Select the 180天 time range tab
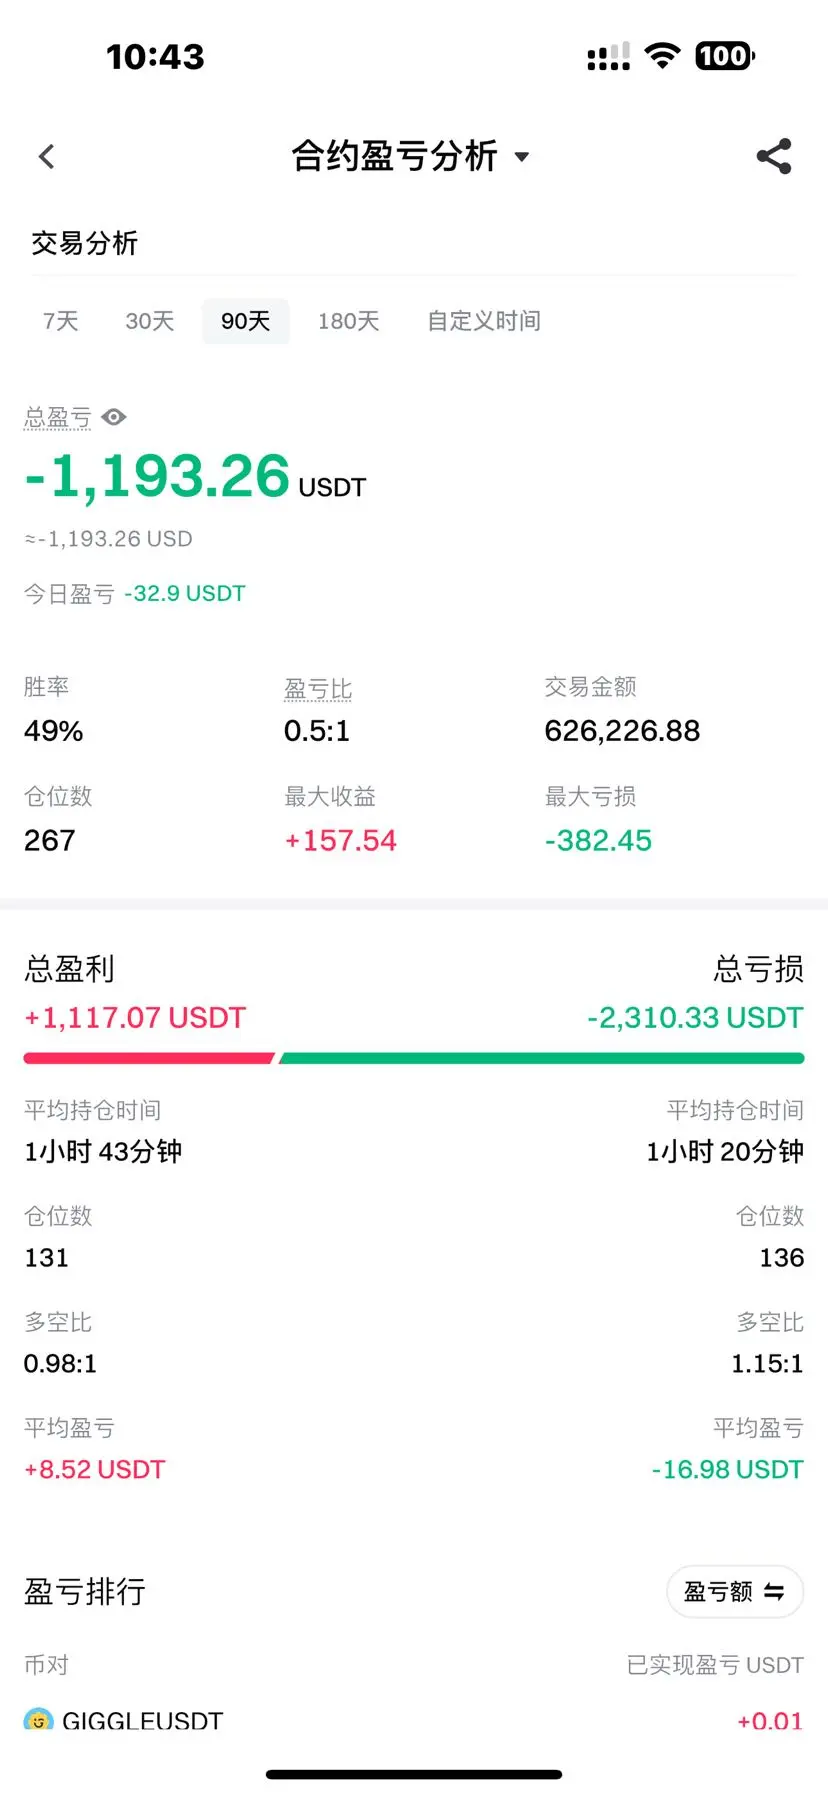Image resolution: width=828 pixels, height=1795 pixels. (x=348, y=321)
